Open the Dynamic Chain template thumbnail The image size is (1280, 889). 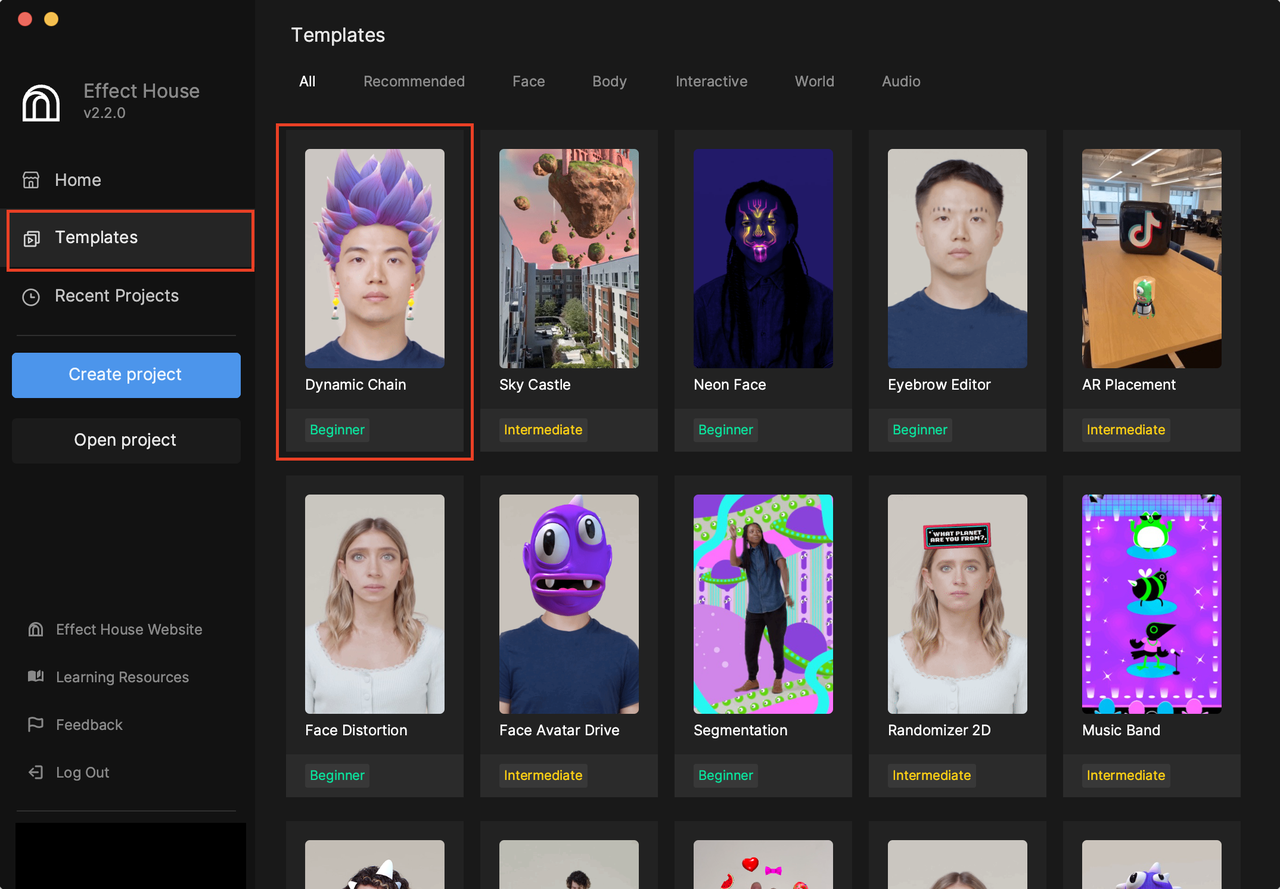pyautogui.click(x=375, y=259)
